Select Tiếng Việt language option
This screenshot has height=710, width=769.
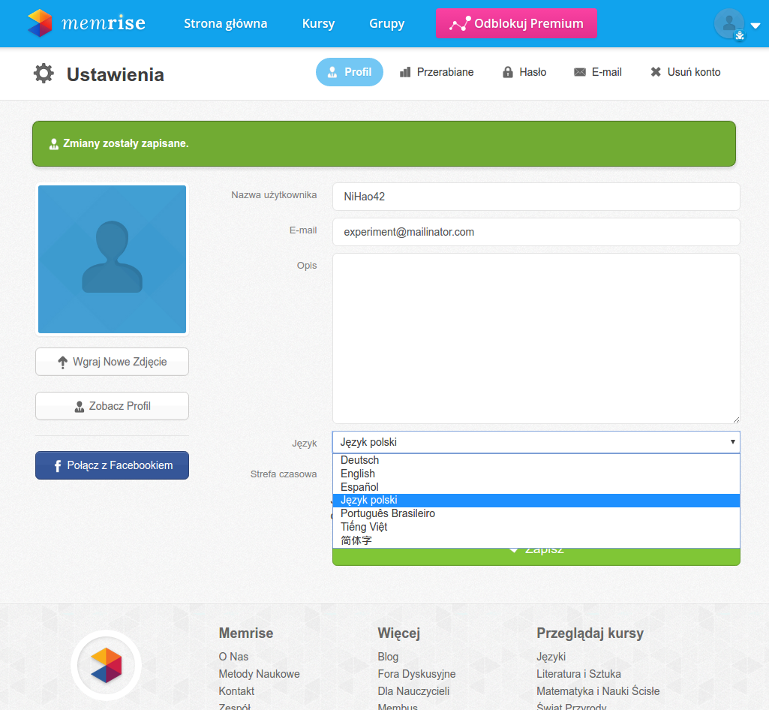pos(536,527)
